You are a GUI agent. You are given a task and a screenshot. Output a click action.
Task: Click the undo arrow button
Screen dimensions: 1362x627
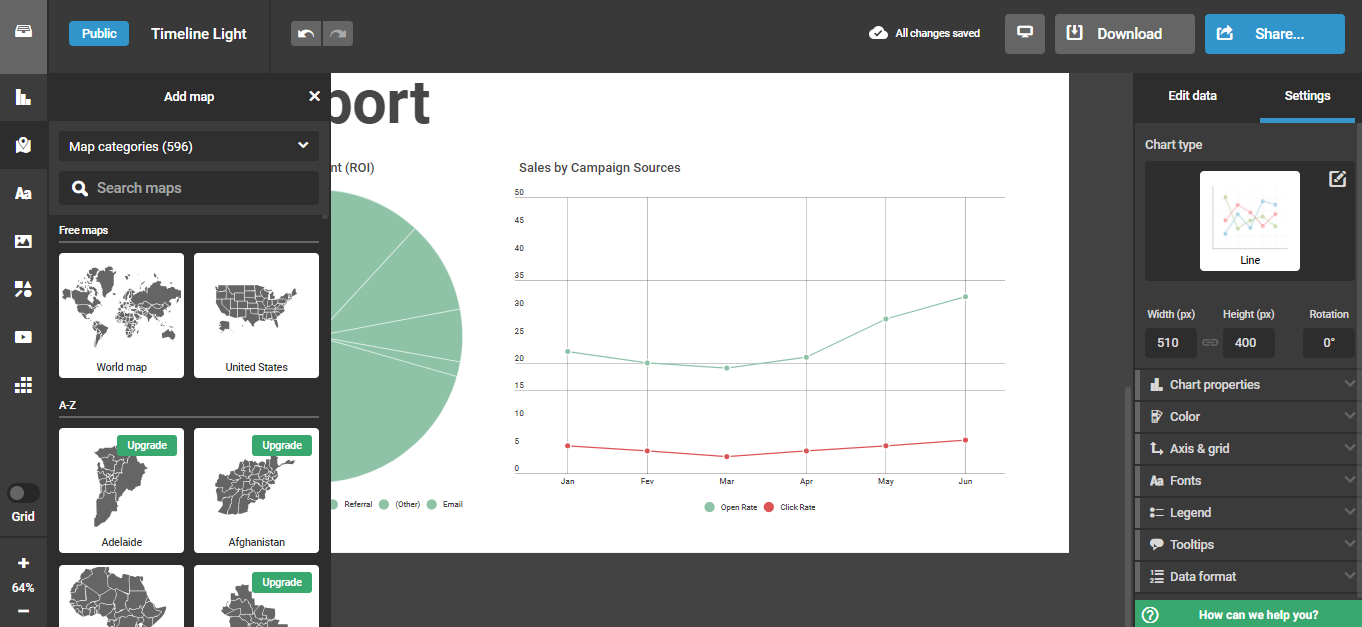pyautogui.click(x=306, y=34)
